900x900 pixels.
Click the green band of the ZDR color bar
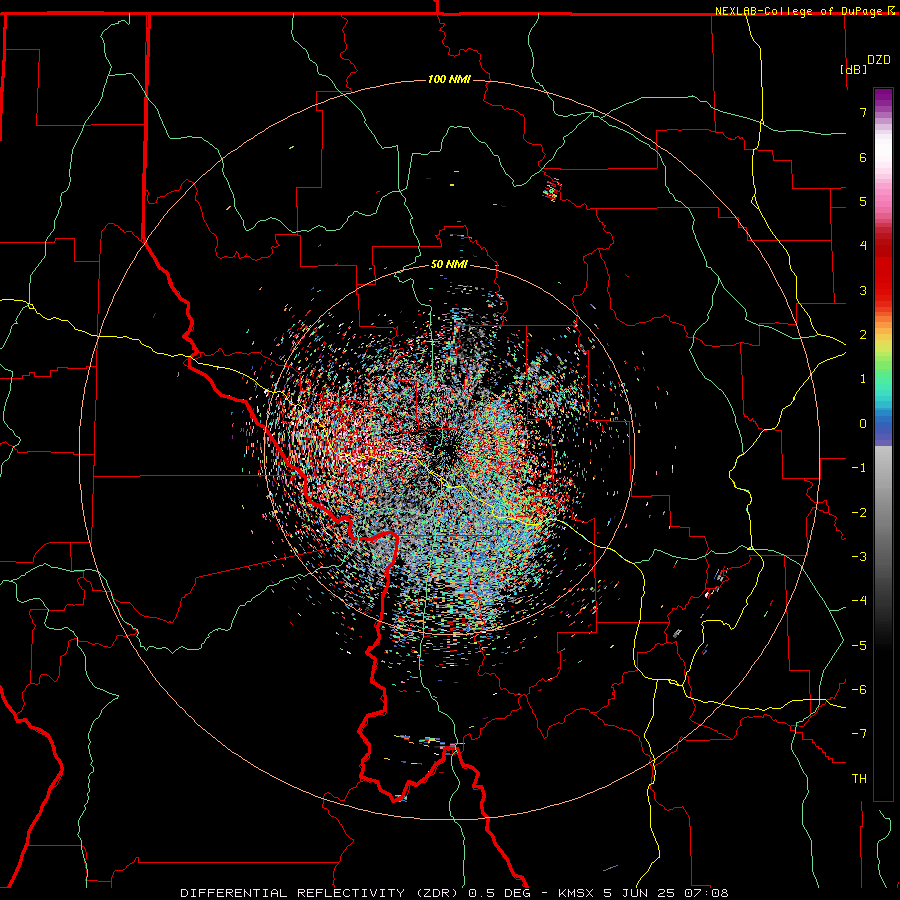883,367
